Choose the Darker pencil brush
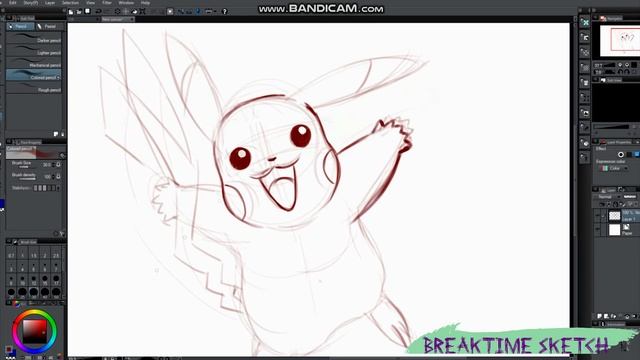The height and width of the screenshot is (360, 640). 33,39
